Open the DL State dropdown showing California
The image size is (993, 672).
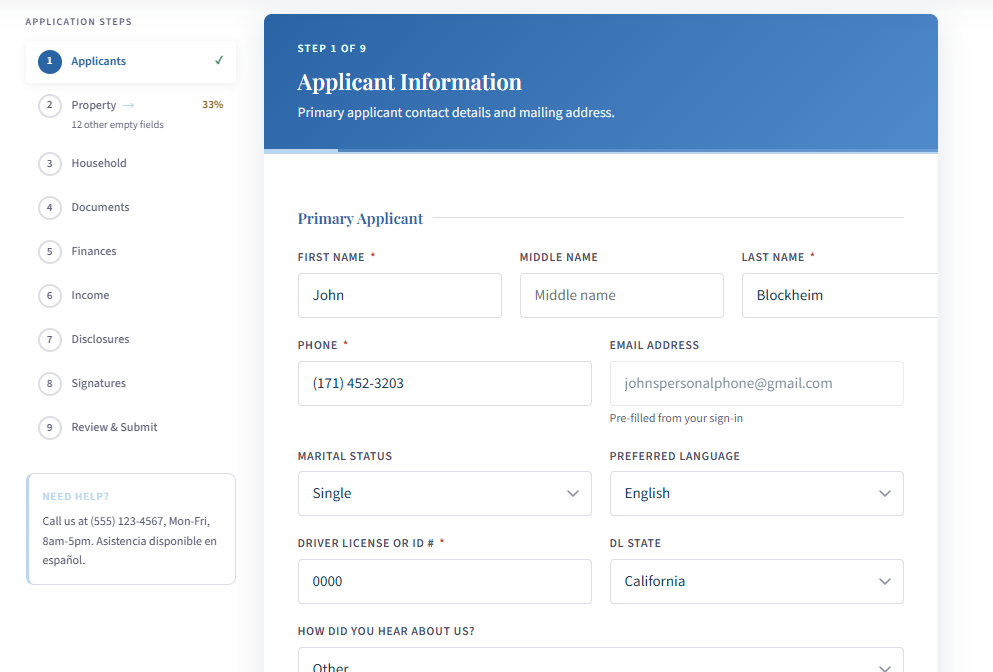(757, 581)
